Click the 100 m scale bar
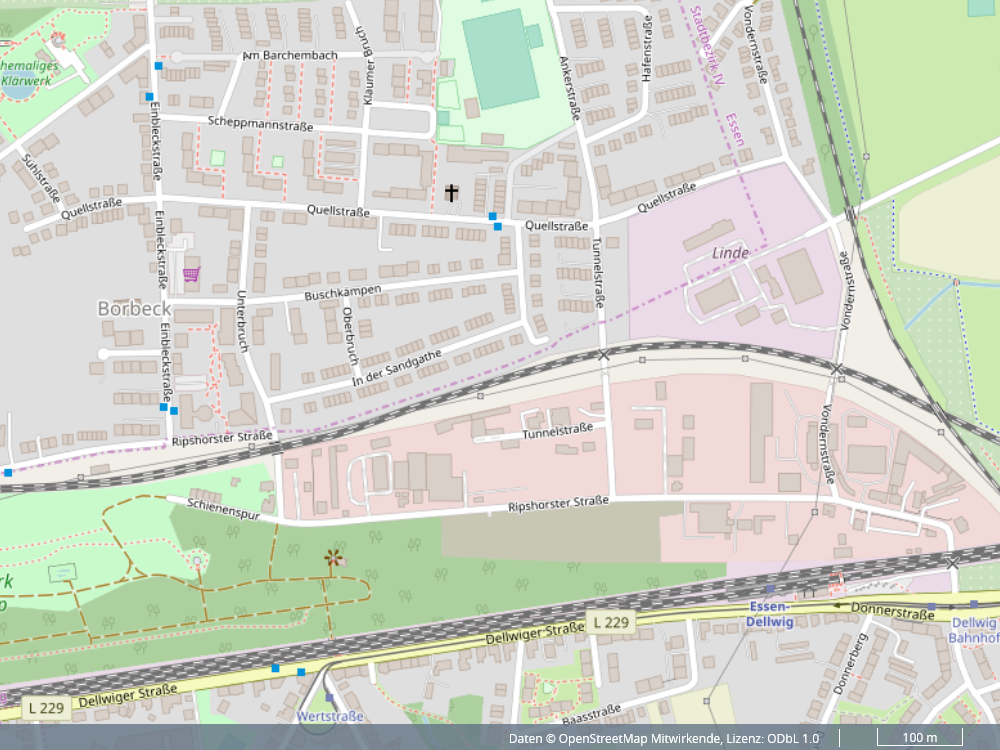Viewport: 1000px width, 750px height. point(919,739)
